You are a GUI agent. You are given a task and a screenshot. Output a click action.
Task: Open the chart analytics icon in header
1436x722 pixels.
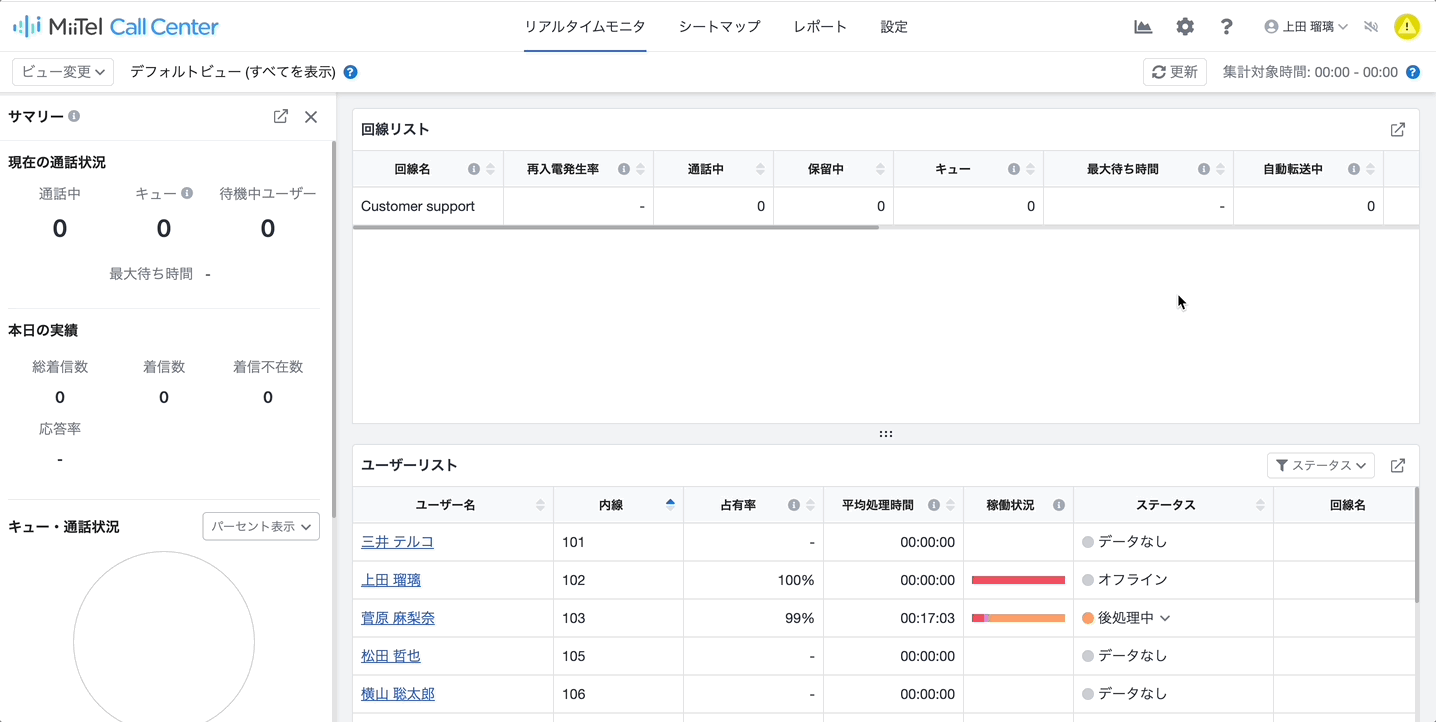pos(1143,27)
